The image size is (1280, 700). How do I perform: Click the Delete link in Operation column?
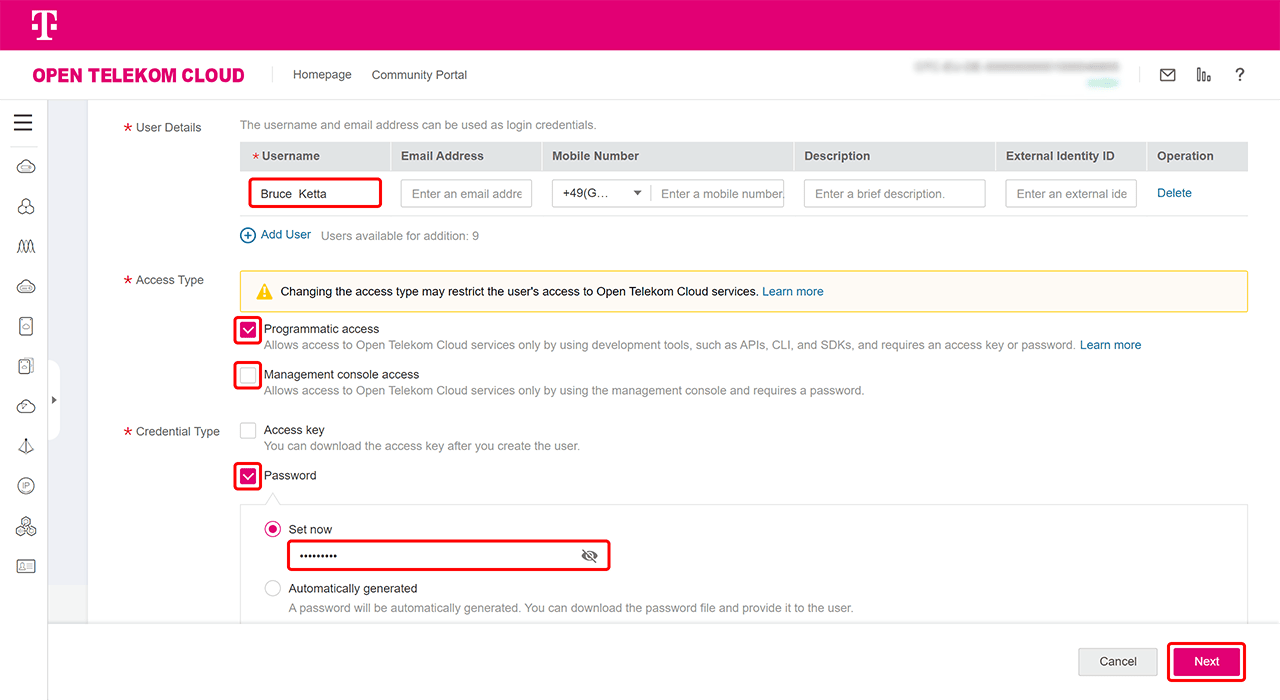(x=1174, y=193)
